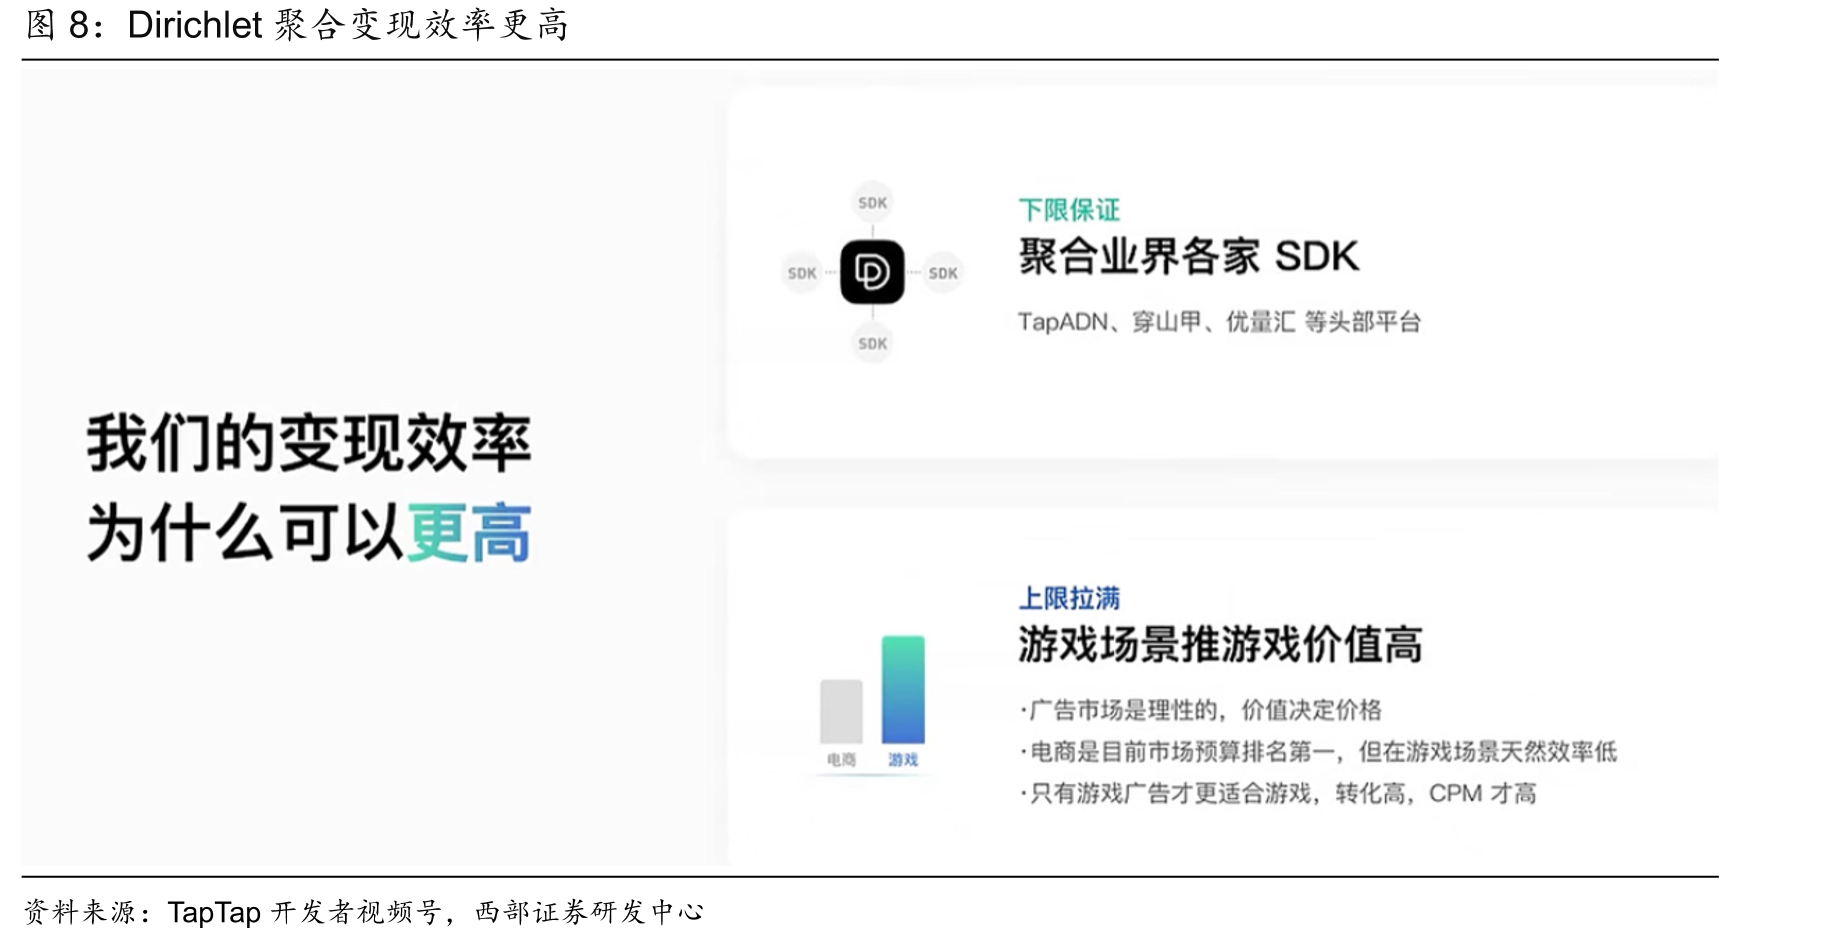Click the heading 聚合业界各家 SDK
The height and width of the screenshot is (943, 1836).
coord(1188,257)
